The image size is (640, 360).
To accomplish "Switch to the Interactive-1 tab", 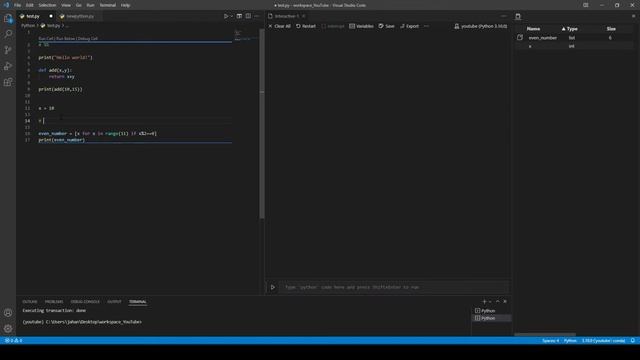I will click(287, 16).
